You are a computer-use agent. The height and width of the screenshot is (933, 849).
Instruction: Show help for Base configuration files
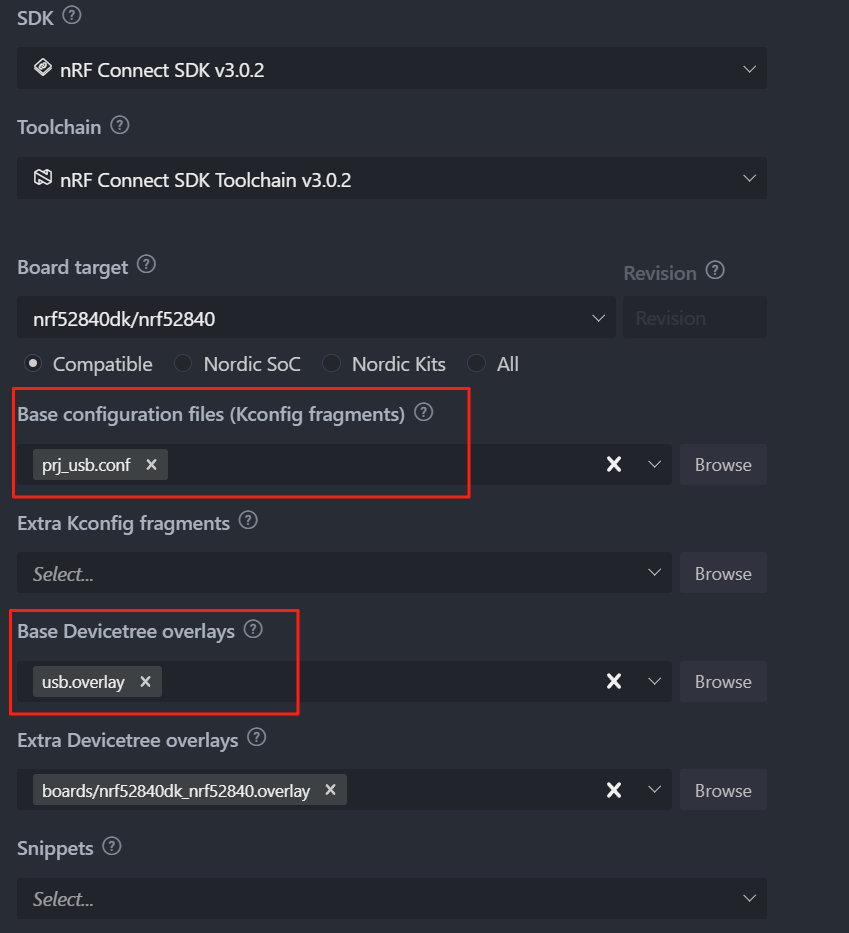tap(424, 412)
